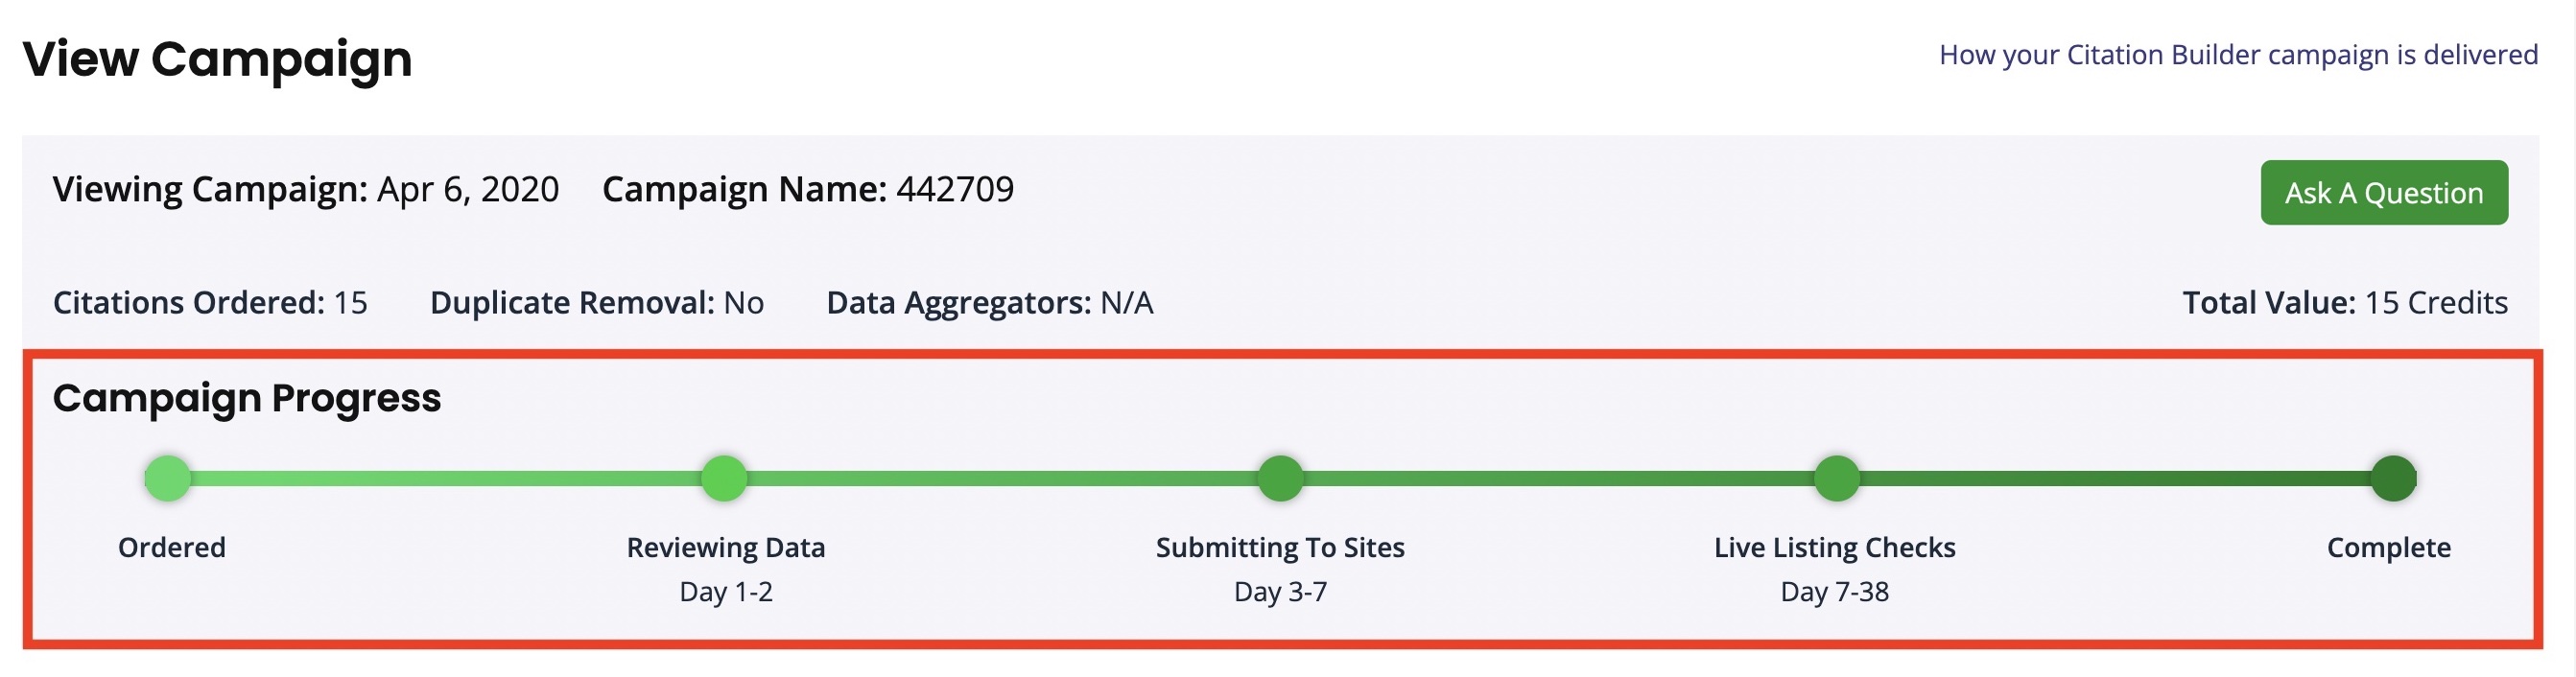Click the Day 1-2 text

726,591
